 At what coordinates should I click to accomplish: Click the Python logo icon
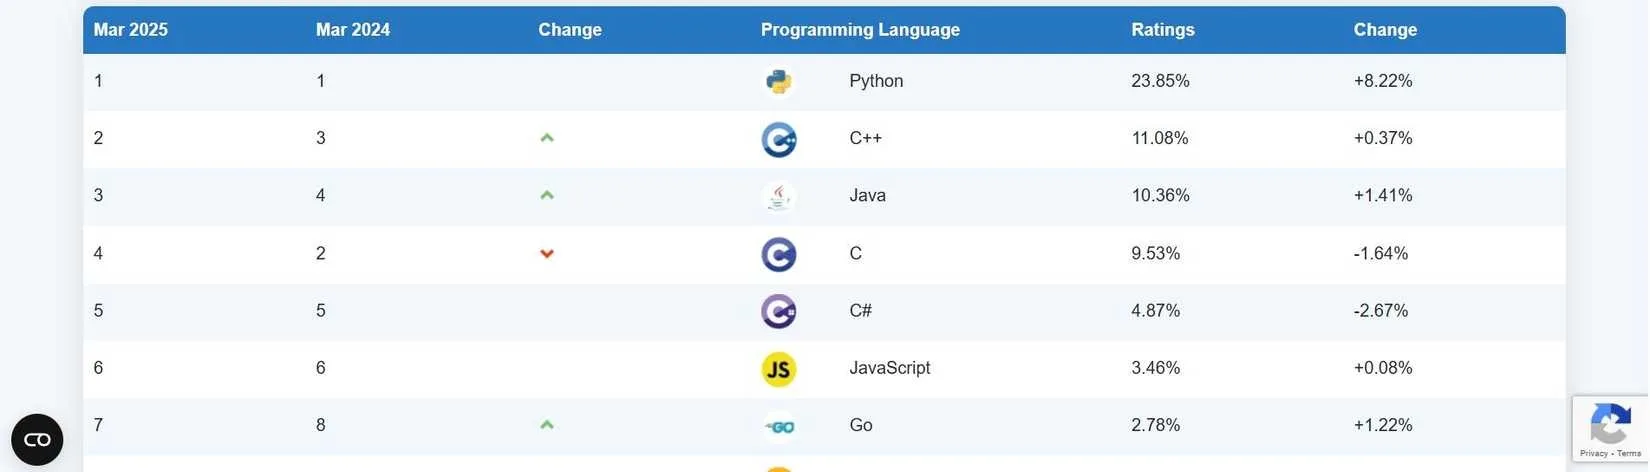[x=778, y=82]
